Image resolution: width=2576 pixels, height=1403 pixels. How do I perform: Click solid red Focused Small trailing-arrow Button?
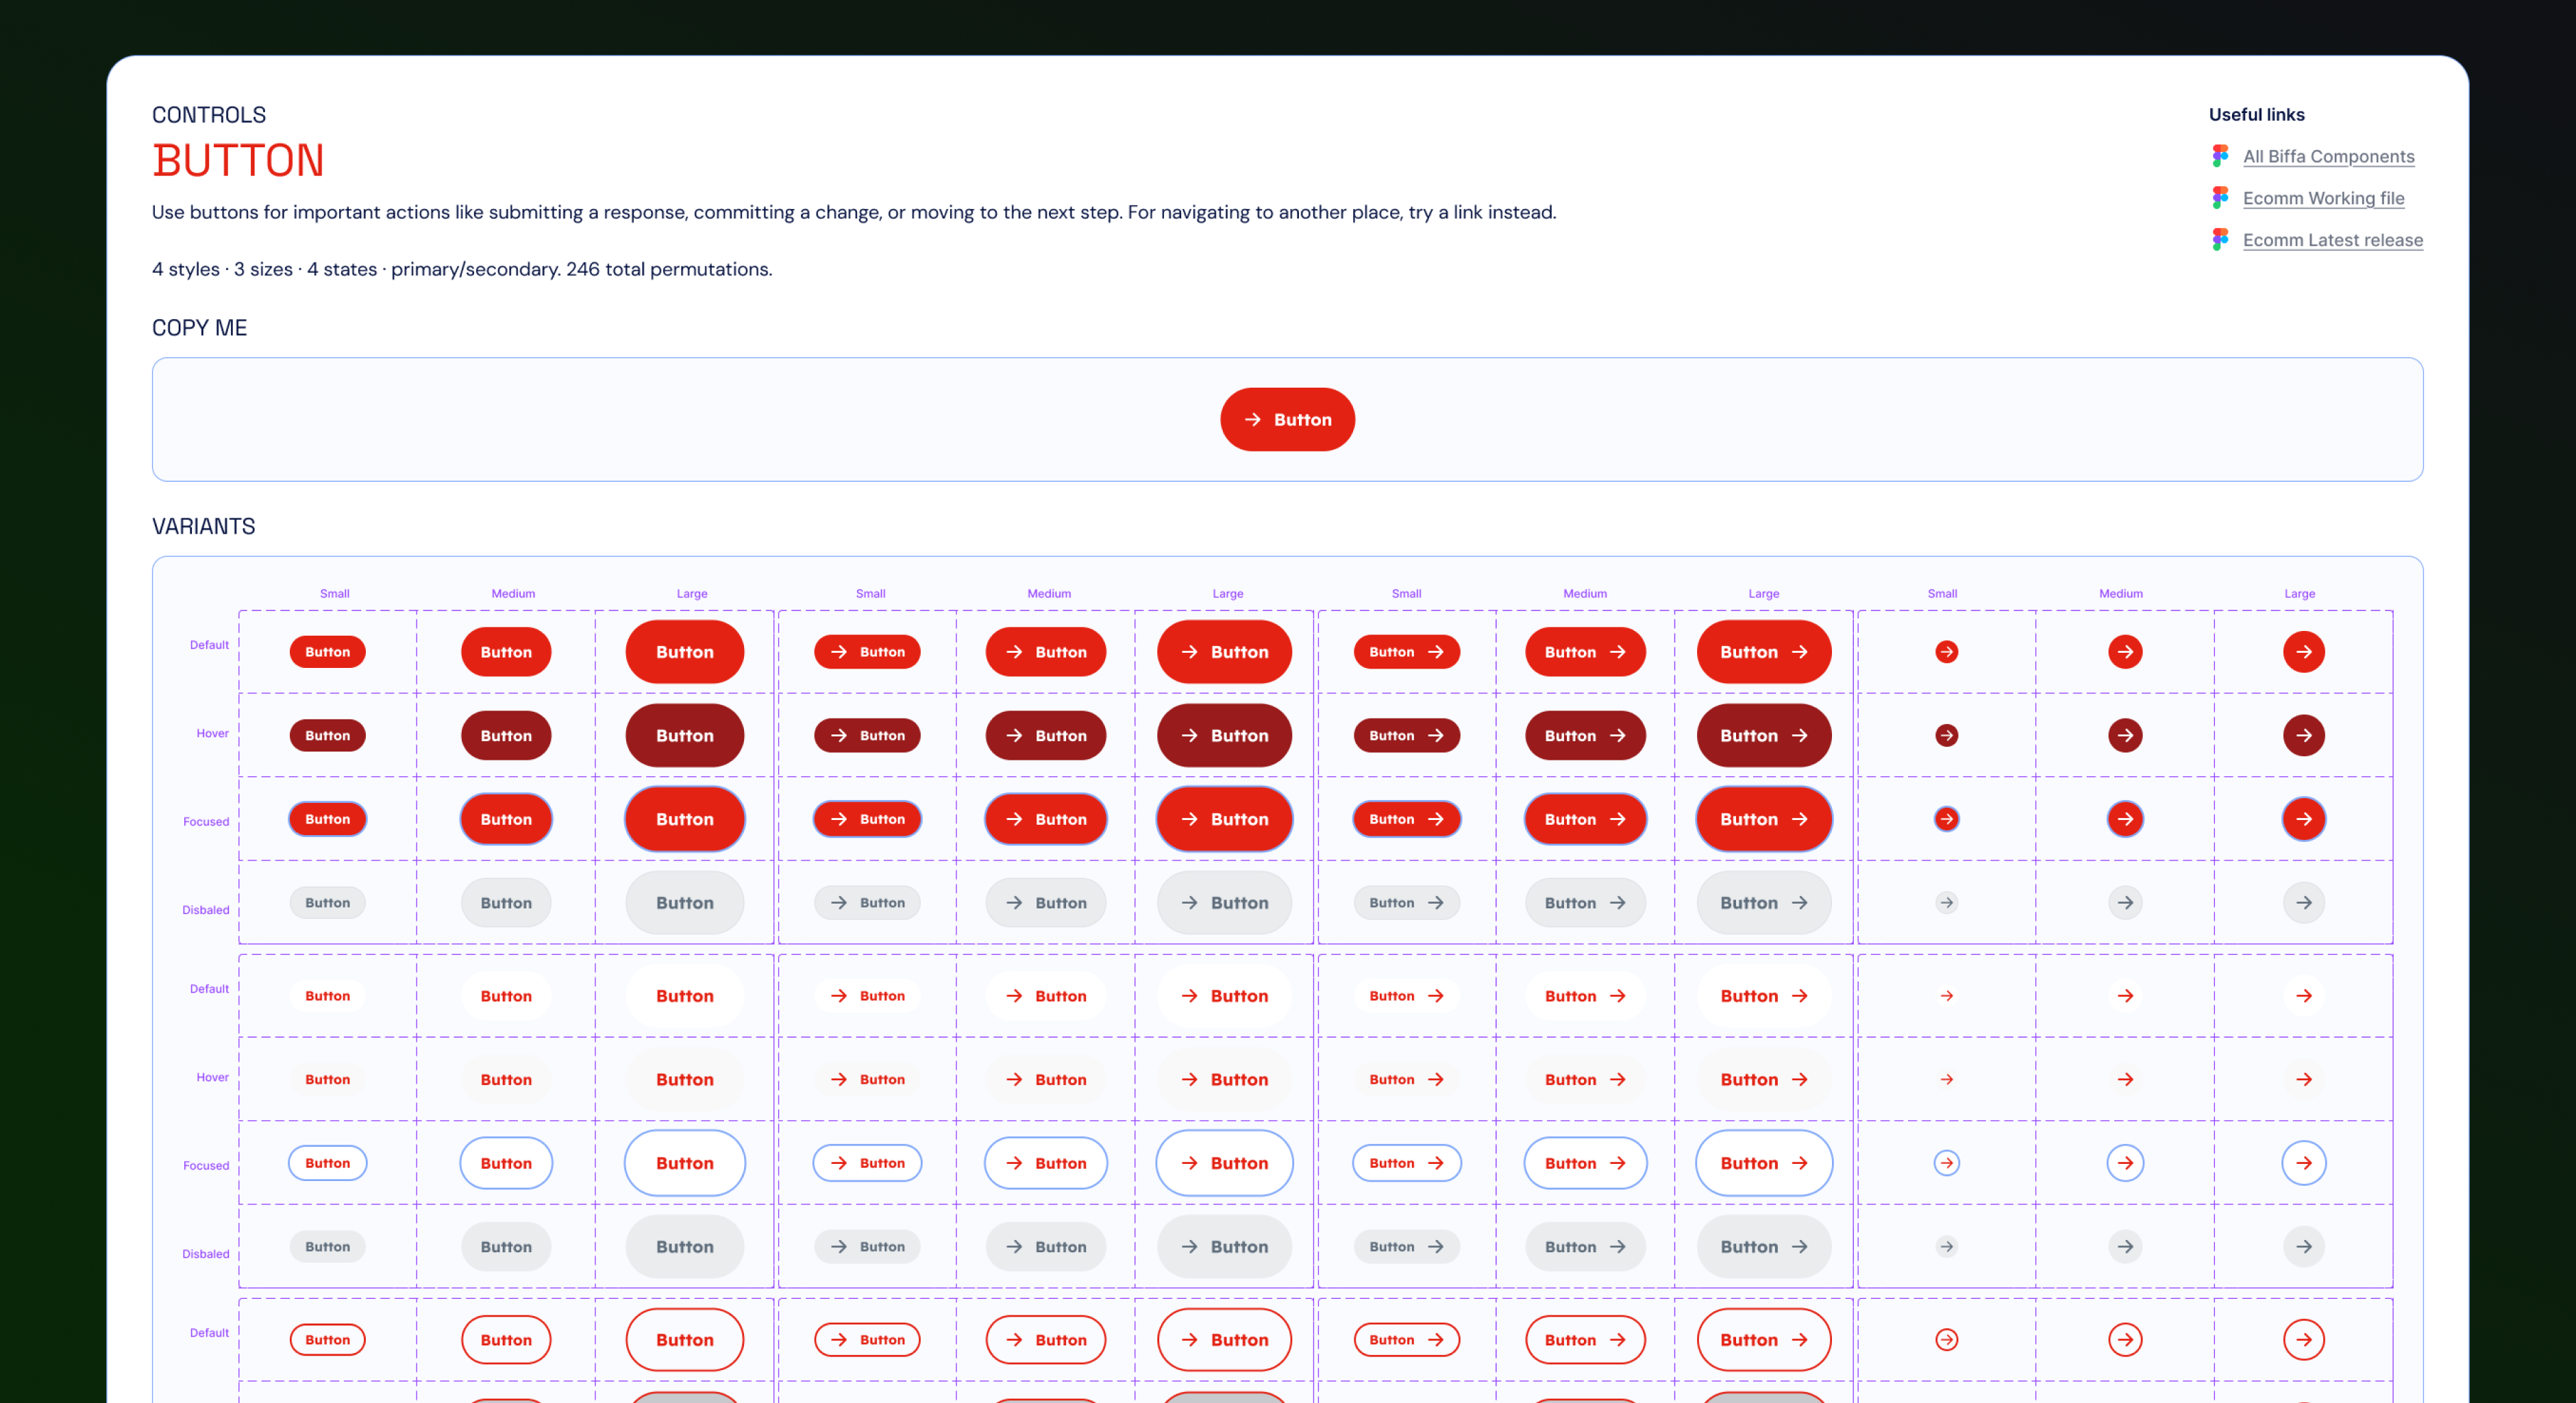1407,819
